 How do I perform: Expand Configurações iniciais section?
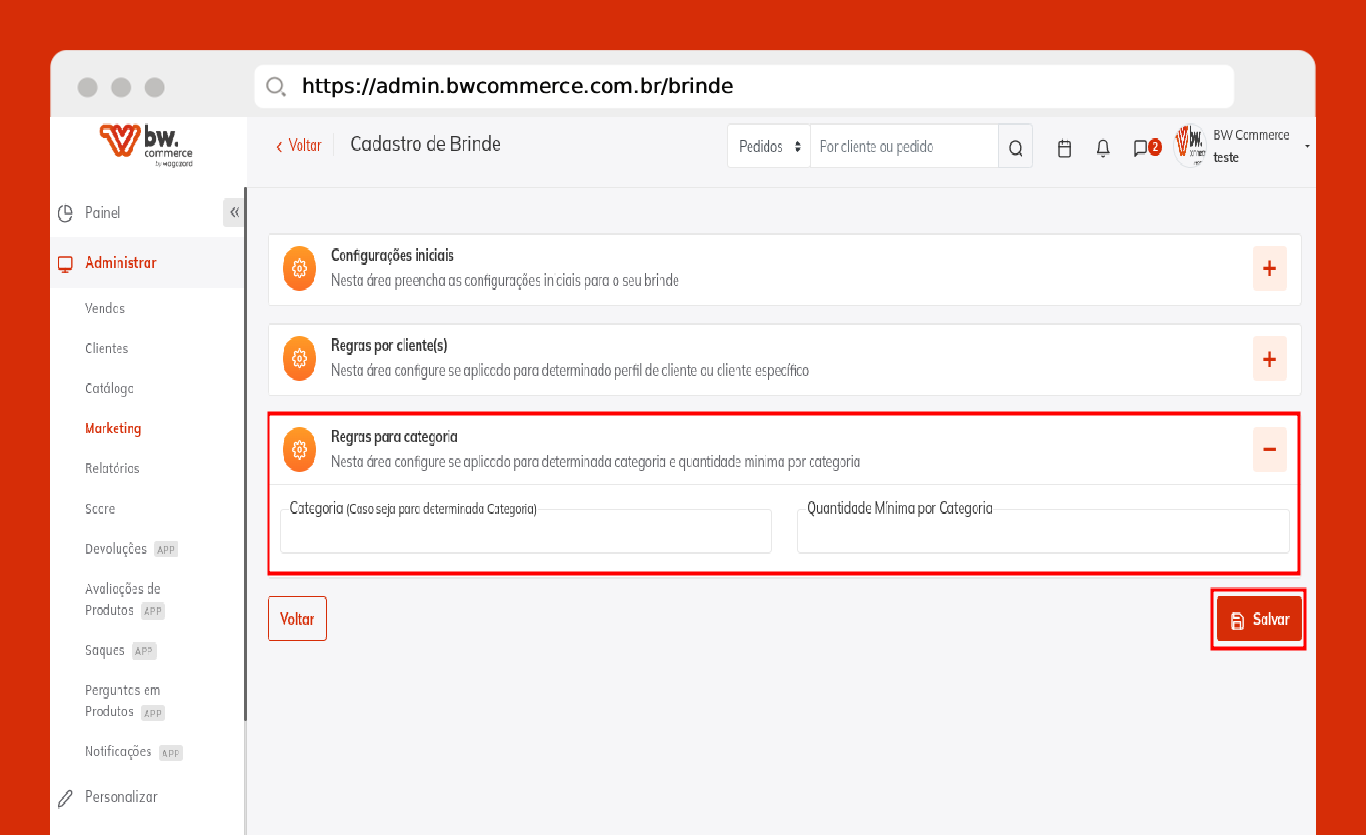pyautogui.click(x=1269, y=269)
